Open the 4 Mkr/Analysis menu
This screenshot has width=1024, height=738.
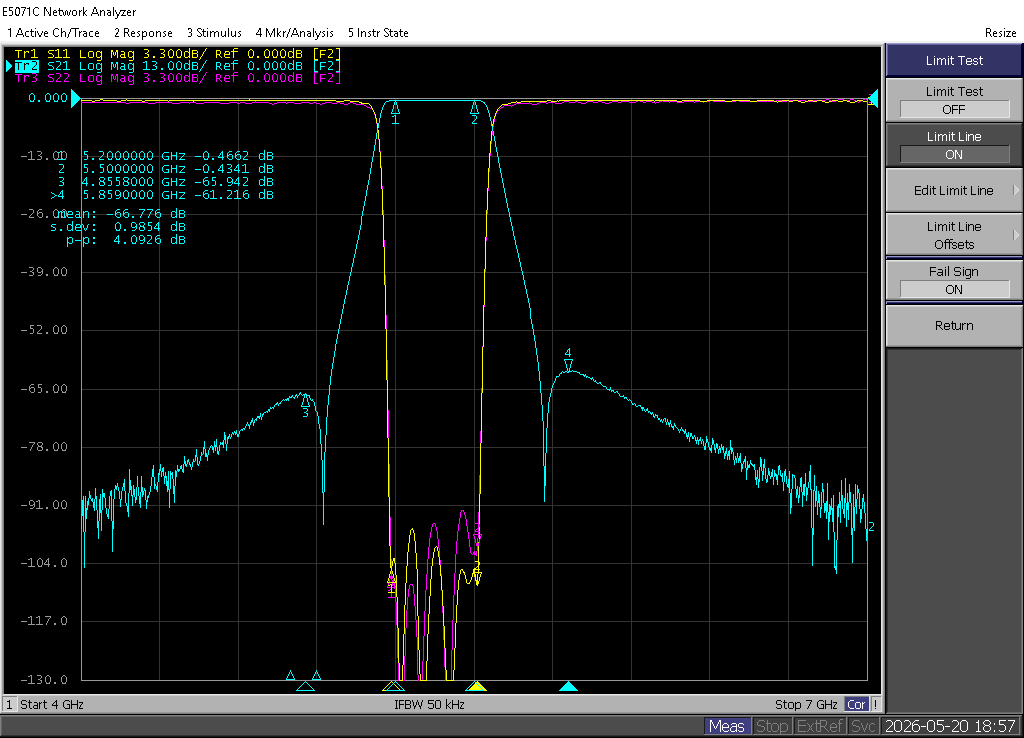tap(295, 33)
